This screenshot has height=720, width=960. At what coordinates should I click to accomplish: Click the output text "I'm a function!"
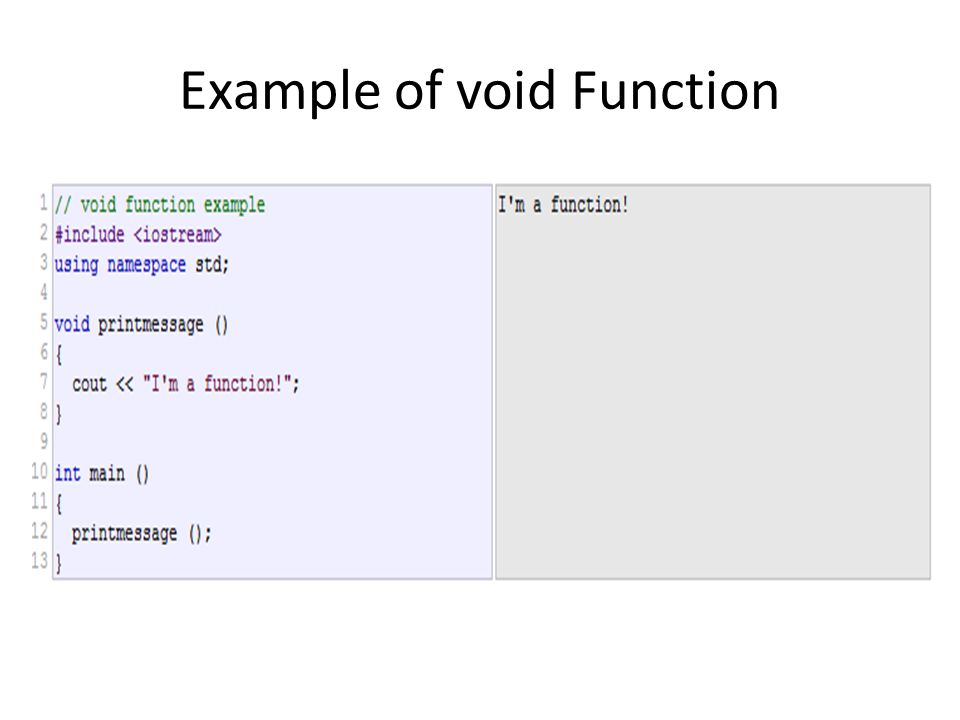click(563, 204)
